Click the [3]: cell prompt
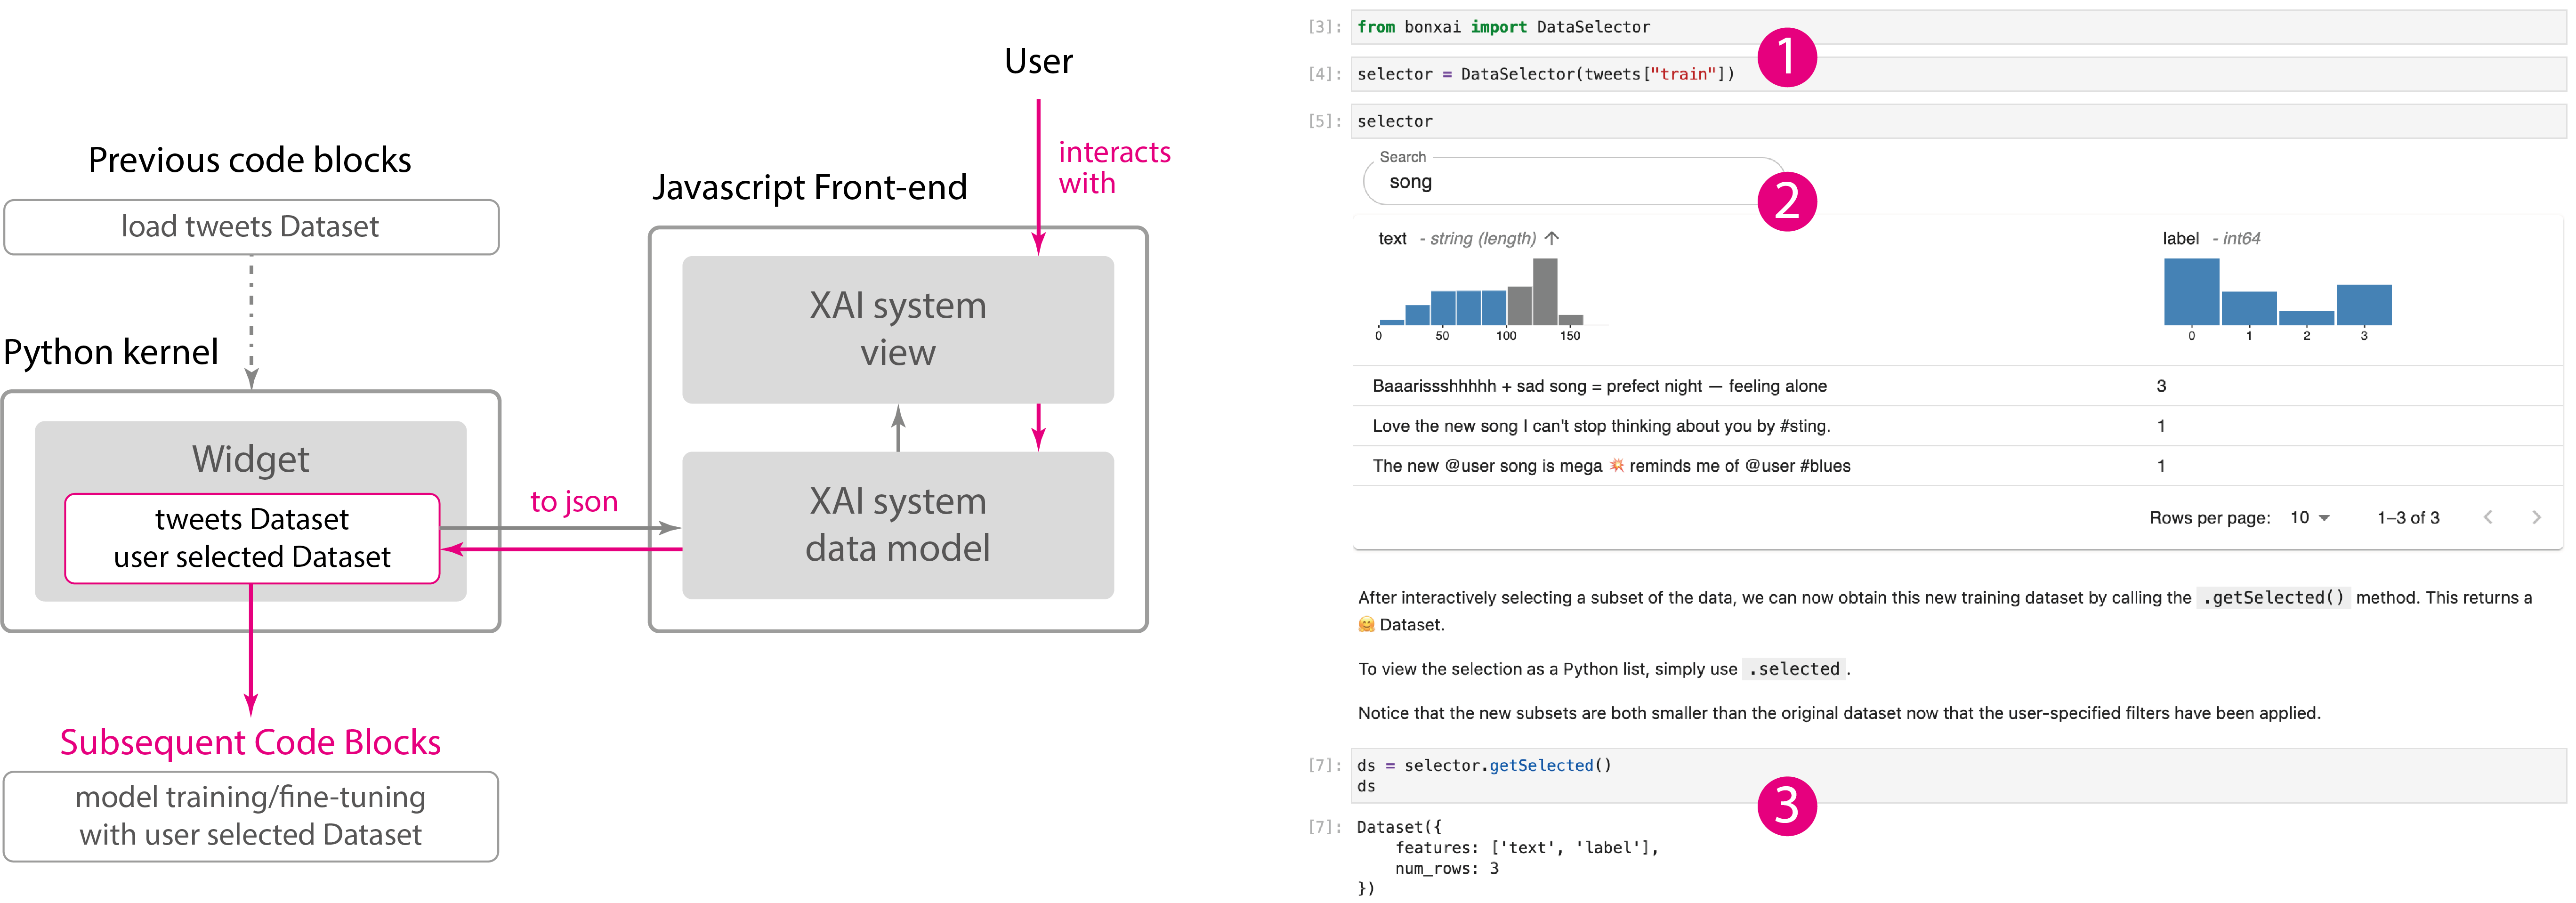 pyautogui.click(x=1325, y=27)
